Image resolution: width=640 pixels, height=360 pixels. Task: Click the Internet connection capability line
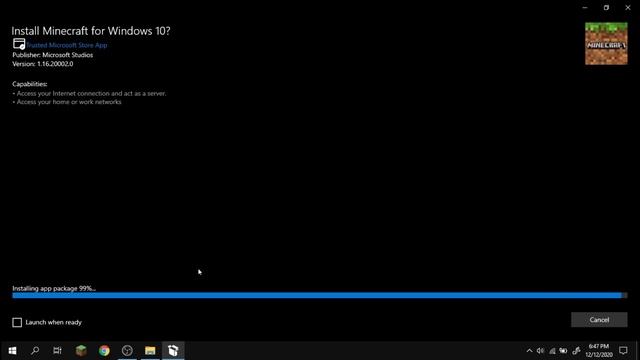pyautogui.click(x=89, y=93)
